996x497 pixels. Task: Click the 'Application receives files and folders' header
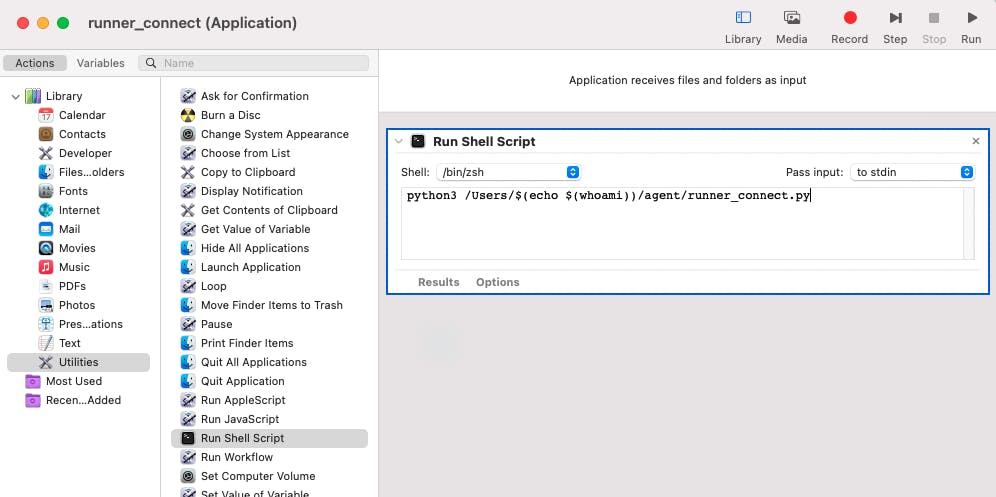click(x=687, y=81)
